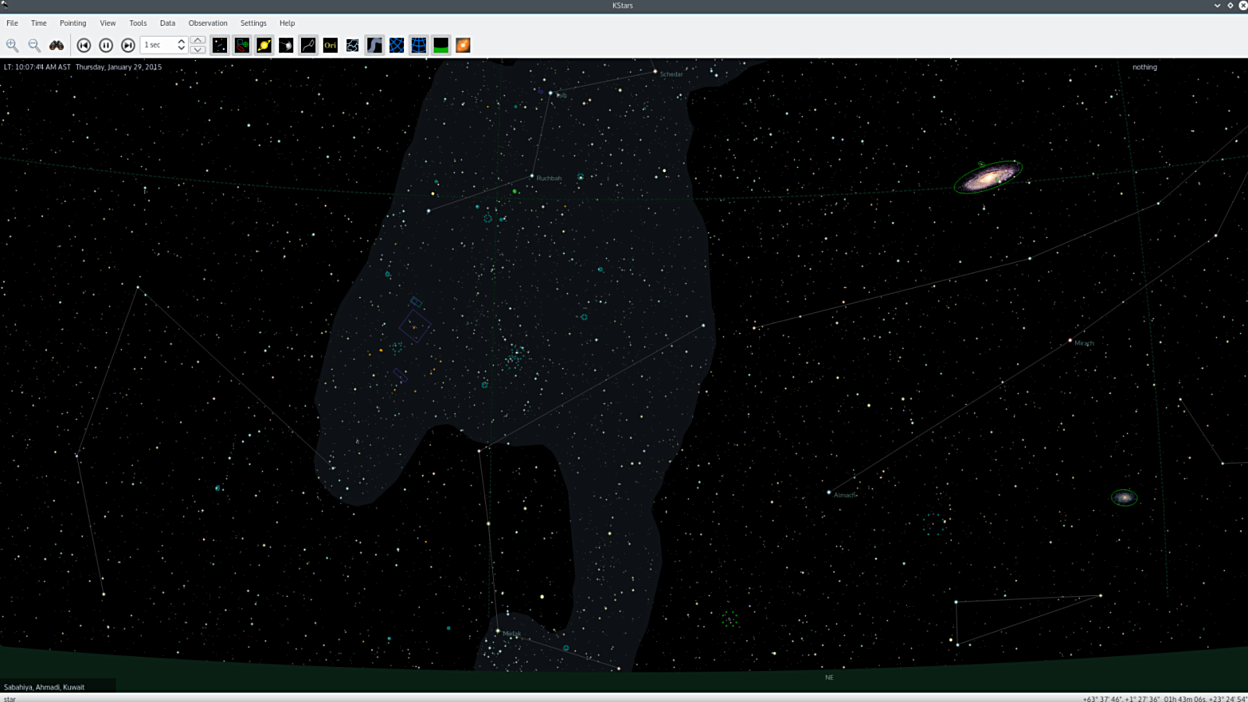1248x702 pixels.
Task: Toggle the Milky Way display icon
Action: pos(374,45)
